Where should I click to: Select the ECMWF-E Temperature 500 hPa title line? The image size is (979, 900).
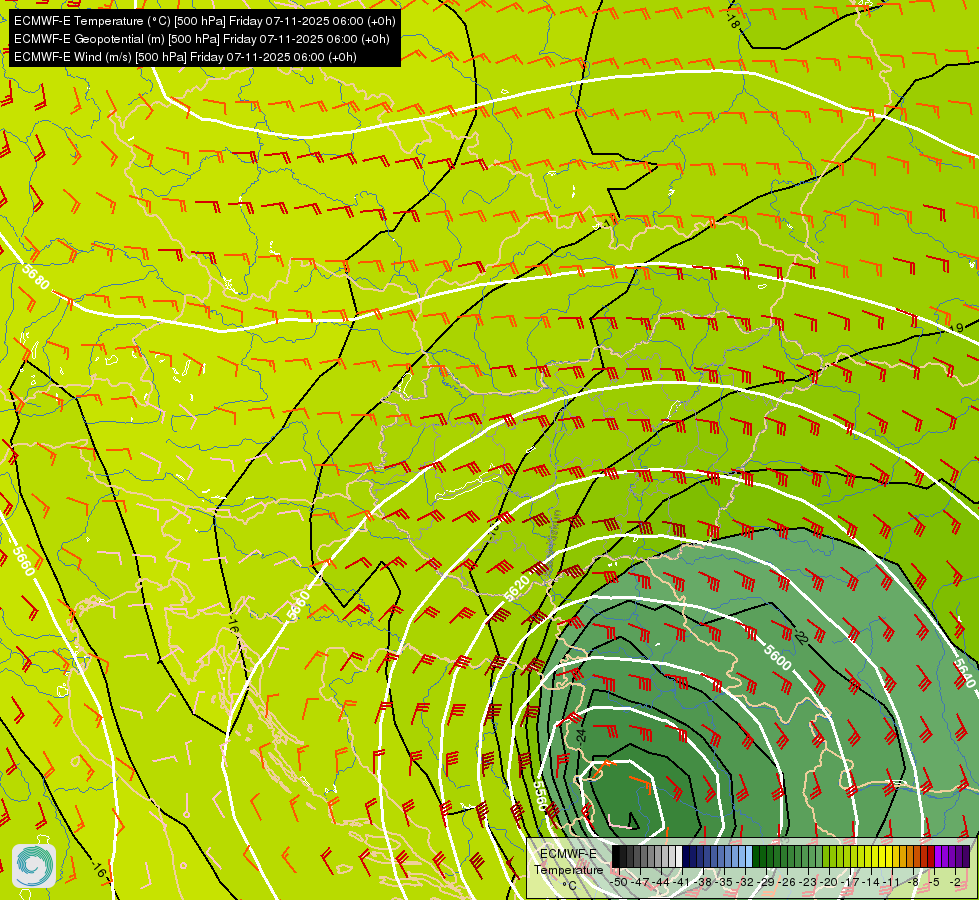pyautogui.click(x=205, y=21)
